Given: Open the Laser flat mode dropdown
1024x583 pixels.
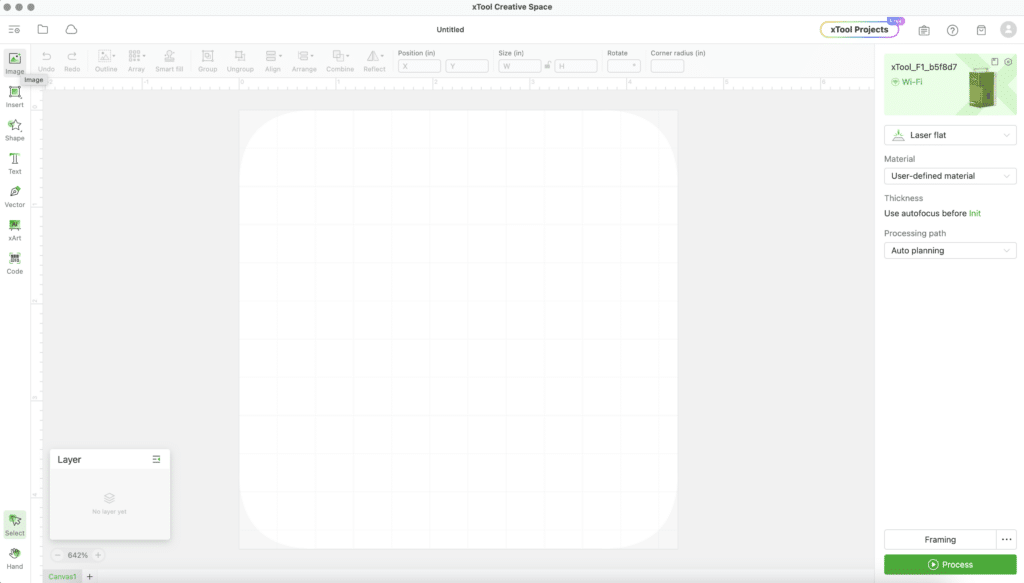Looking at the screenshot, I should [x=950, y=135].
